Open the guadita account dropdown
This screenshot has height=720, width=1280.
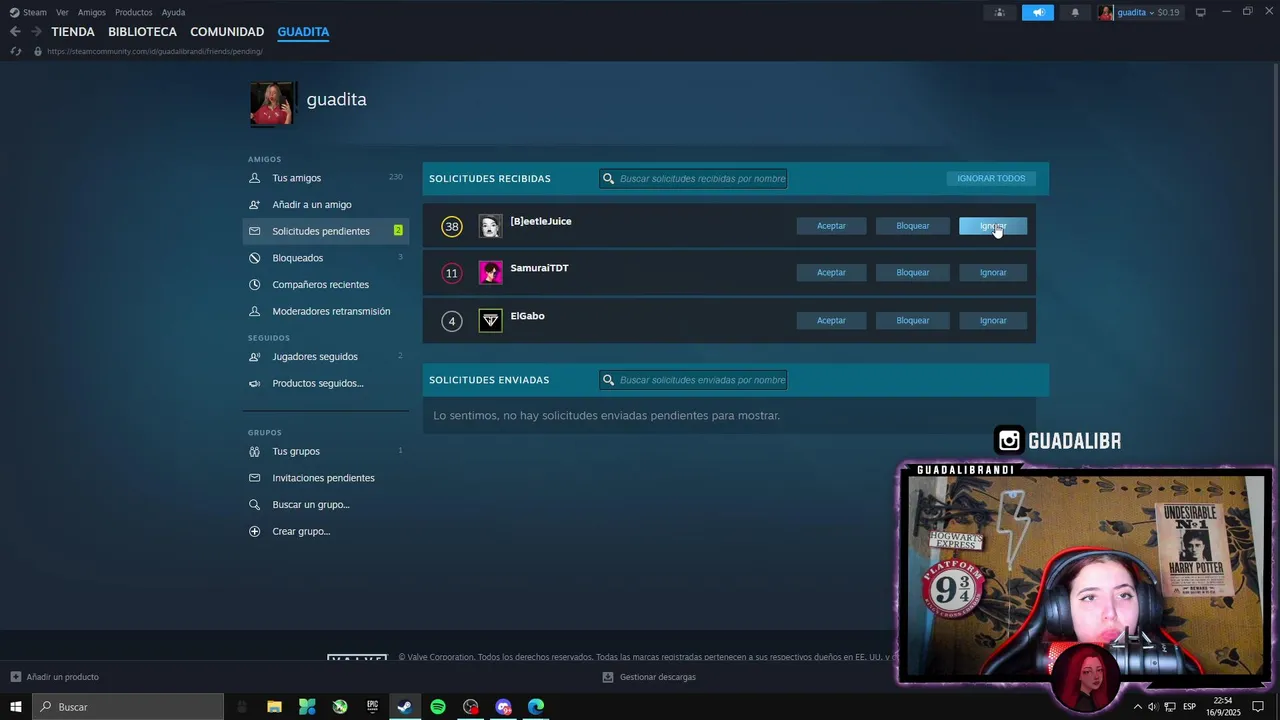(x=1139, y=12)
